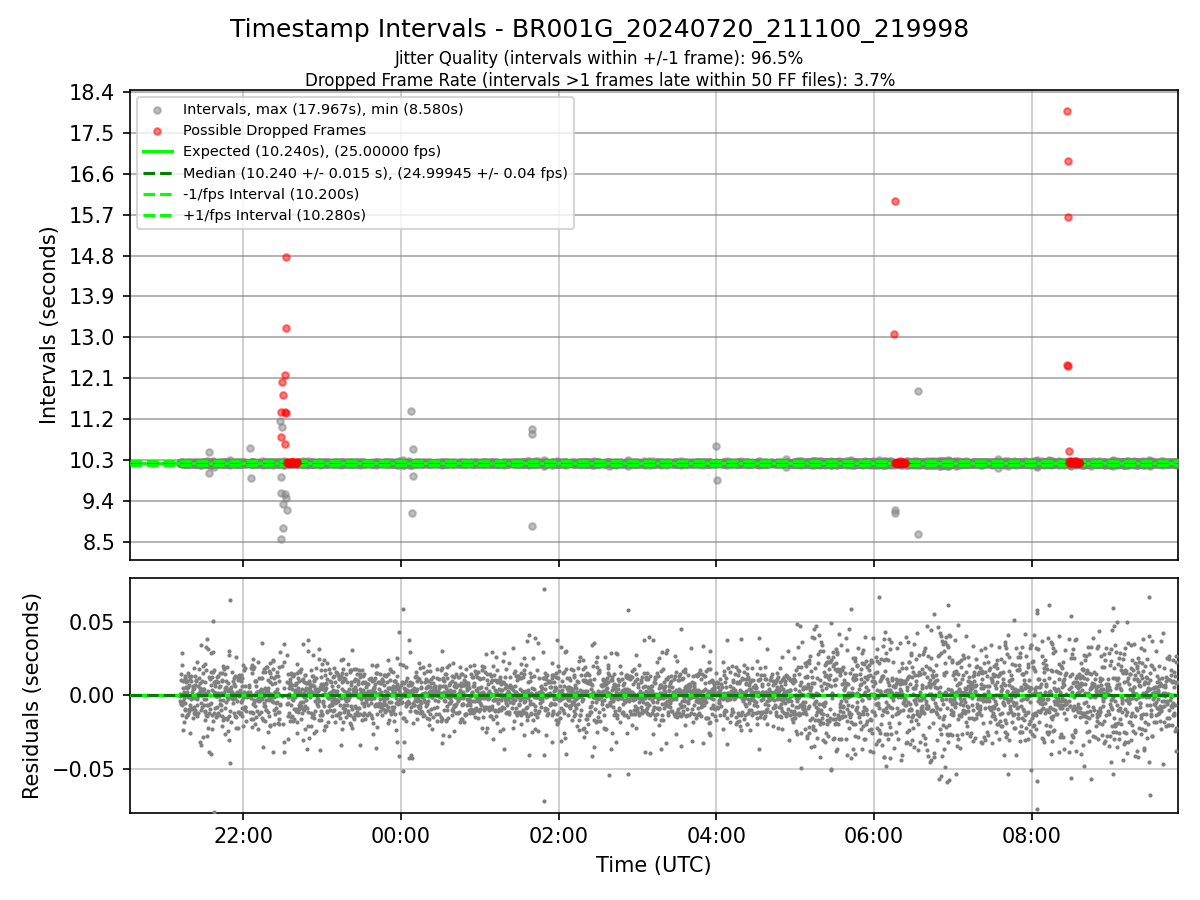Click the red dot marker in the legend

pos(157,130)
